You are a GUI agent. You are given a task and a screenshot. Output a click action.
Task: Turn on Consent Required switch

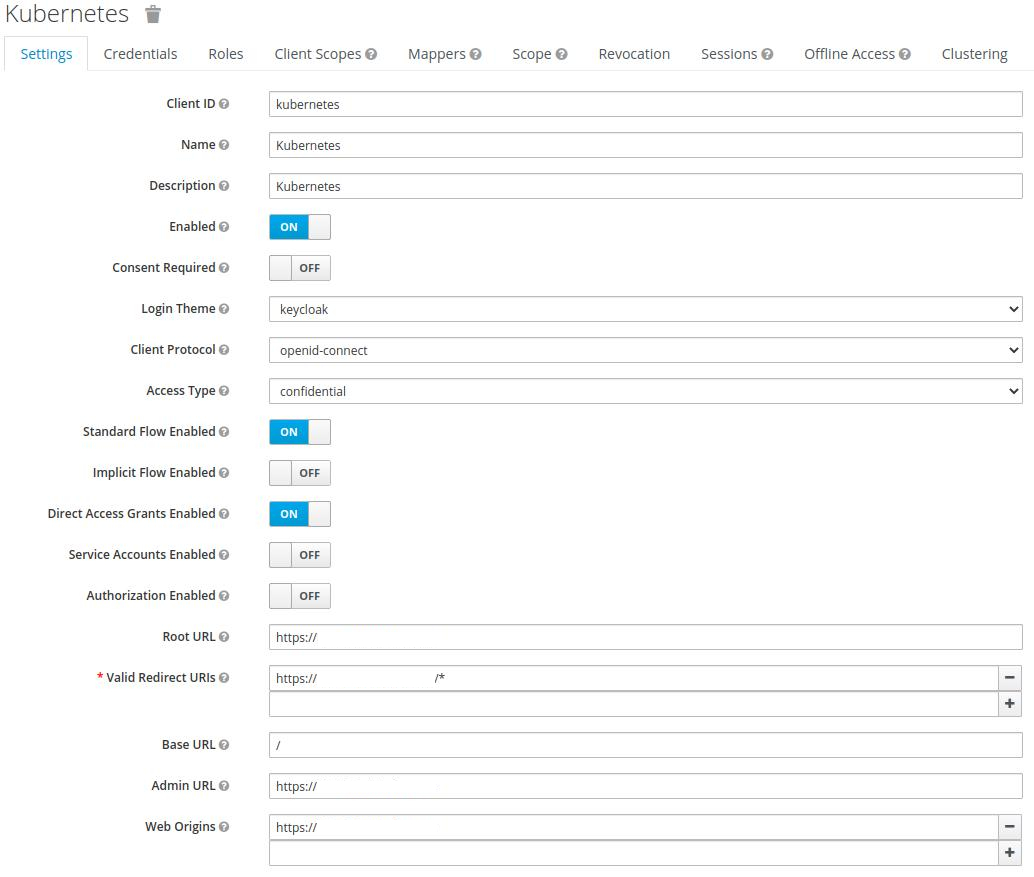300,268
